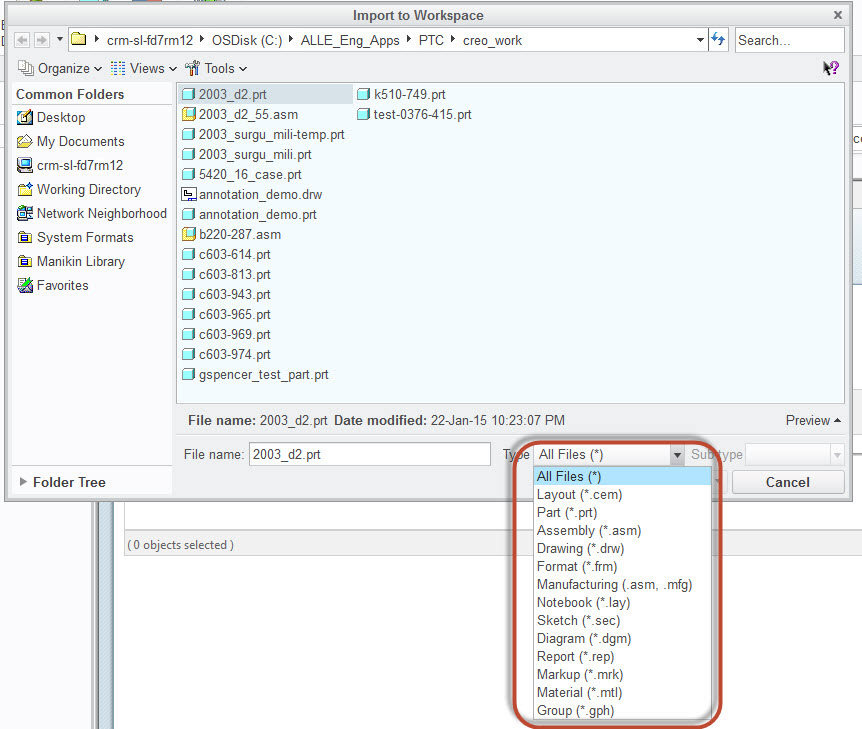Click the refresh icon beside the path bar
This screenshot has width=862, height=729.
pyautogui.click(x=719, y=39)
